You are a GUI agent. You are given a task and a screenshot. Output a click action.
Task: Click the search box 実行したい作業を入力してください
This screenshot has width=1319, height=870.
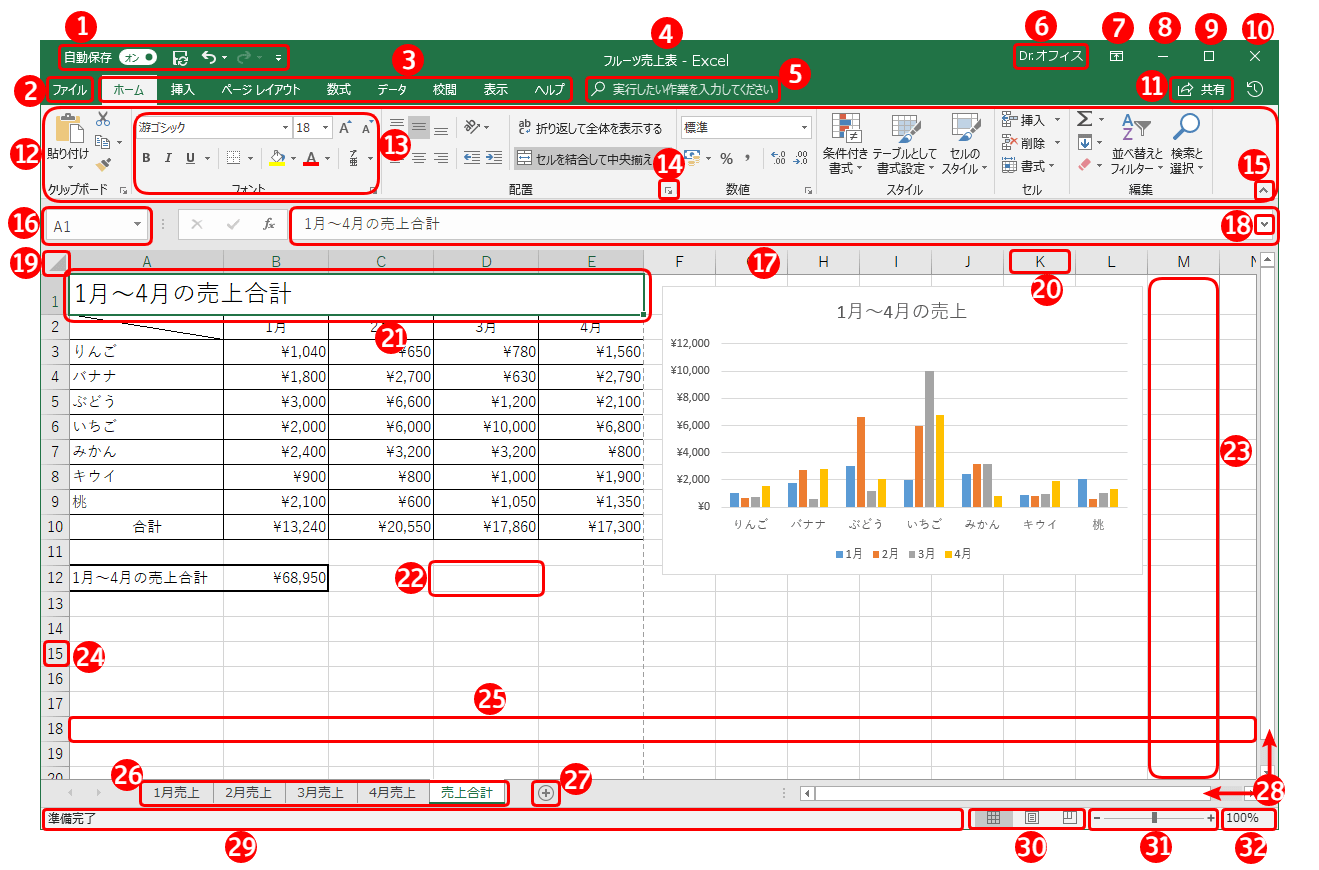(x=683, y=89)
